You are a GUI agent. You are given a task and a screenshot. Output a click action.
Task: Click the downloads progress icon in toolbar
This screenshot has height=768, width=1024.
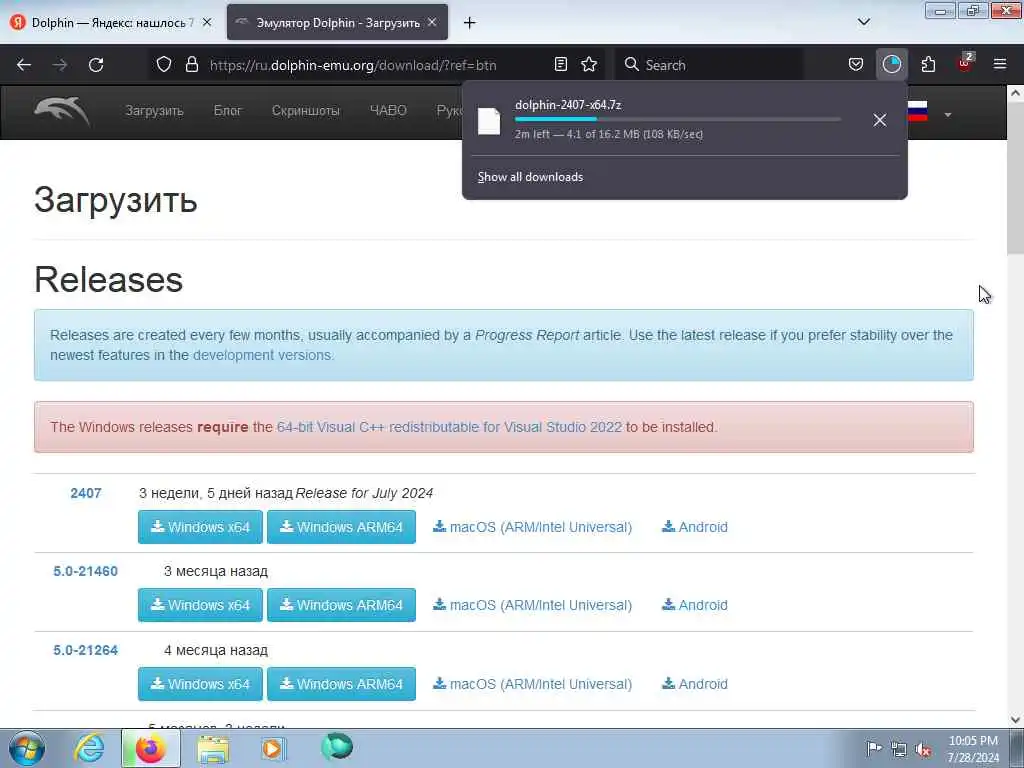[891, 65]
